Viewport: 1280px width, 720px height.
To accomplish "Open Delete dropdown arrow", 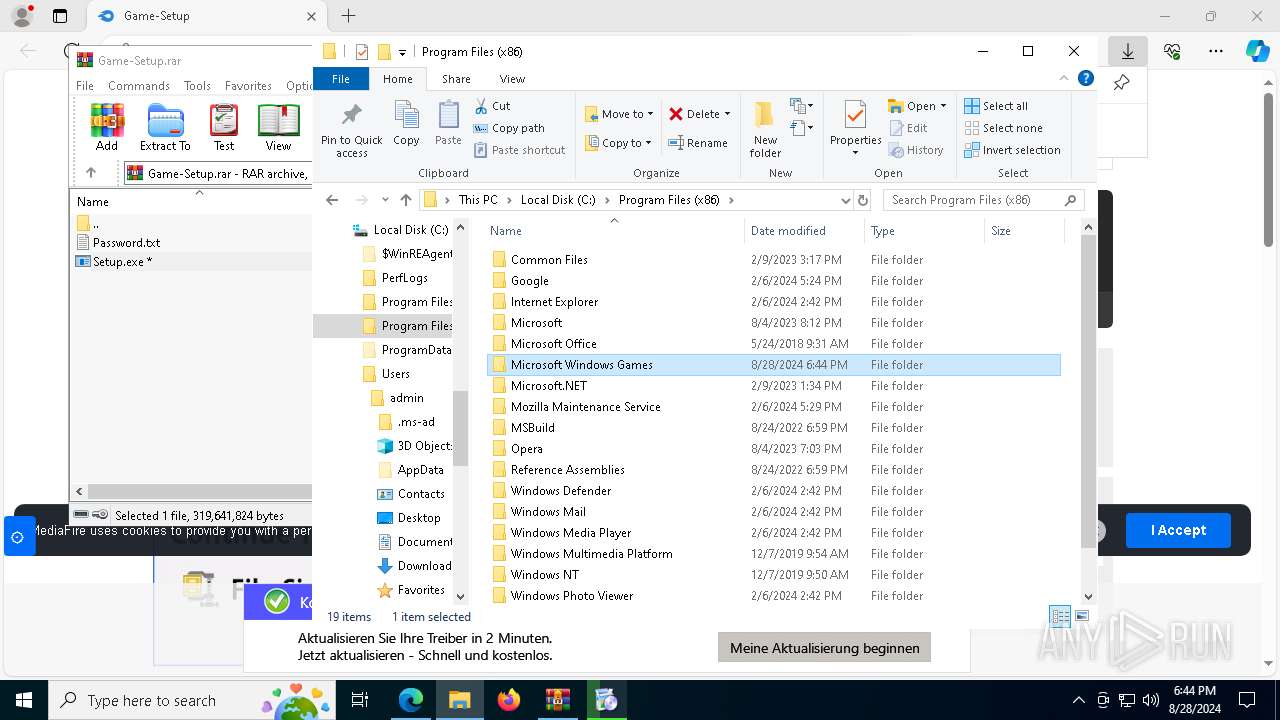I will 727,114.
